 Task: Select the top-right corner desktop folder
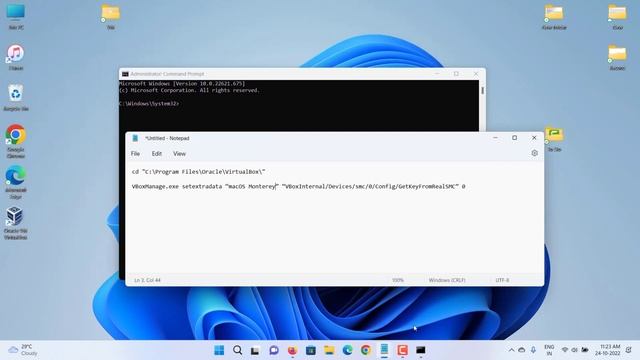[x=617, y=16]
